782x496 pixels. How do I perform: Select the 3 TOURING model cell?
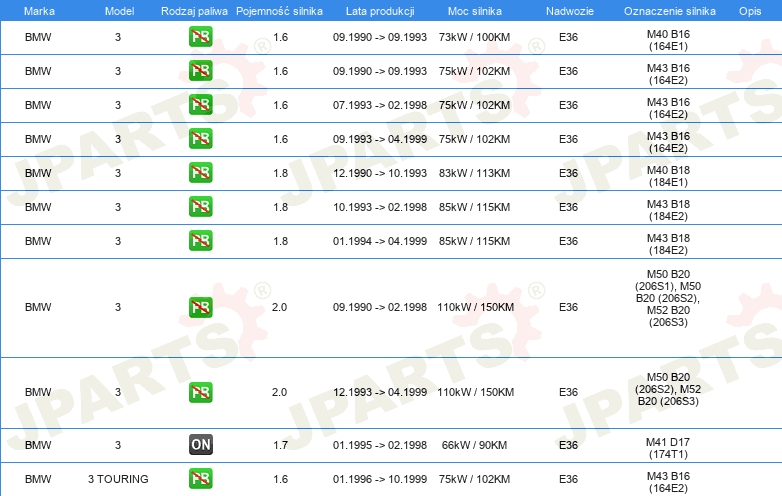117,479
